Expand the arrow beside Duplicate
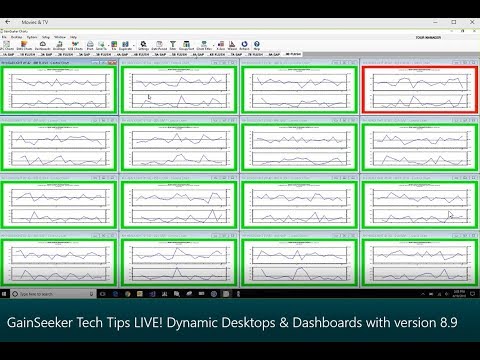 (134, 45)
